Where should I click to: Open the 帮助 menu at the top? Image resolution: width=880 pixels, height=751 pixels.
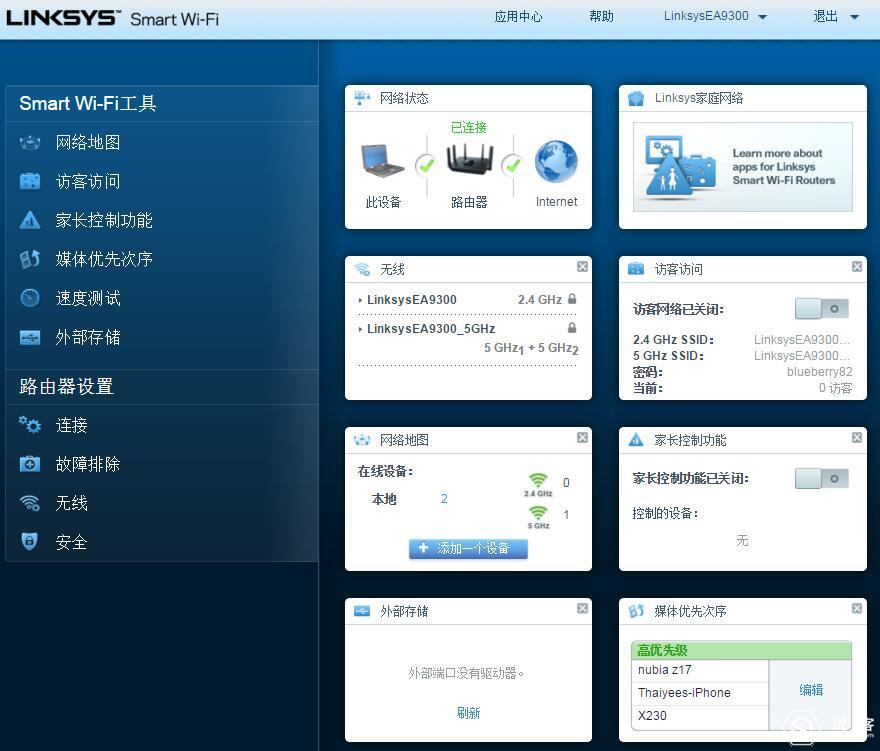(601, 16)
